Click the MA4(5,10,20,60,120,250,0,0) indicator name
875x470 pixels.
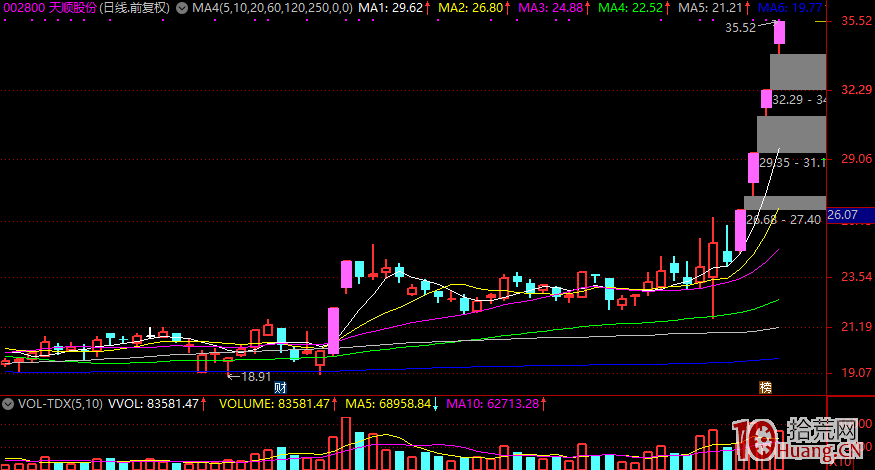(x=272, y=8)
